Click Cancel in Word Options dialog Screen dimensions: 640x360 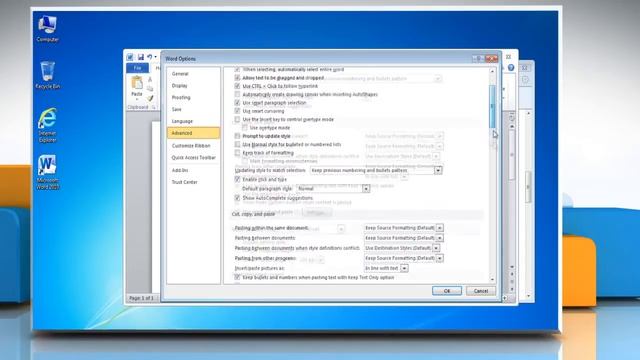coord(481,291)
